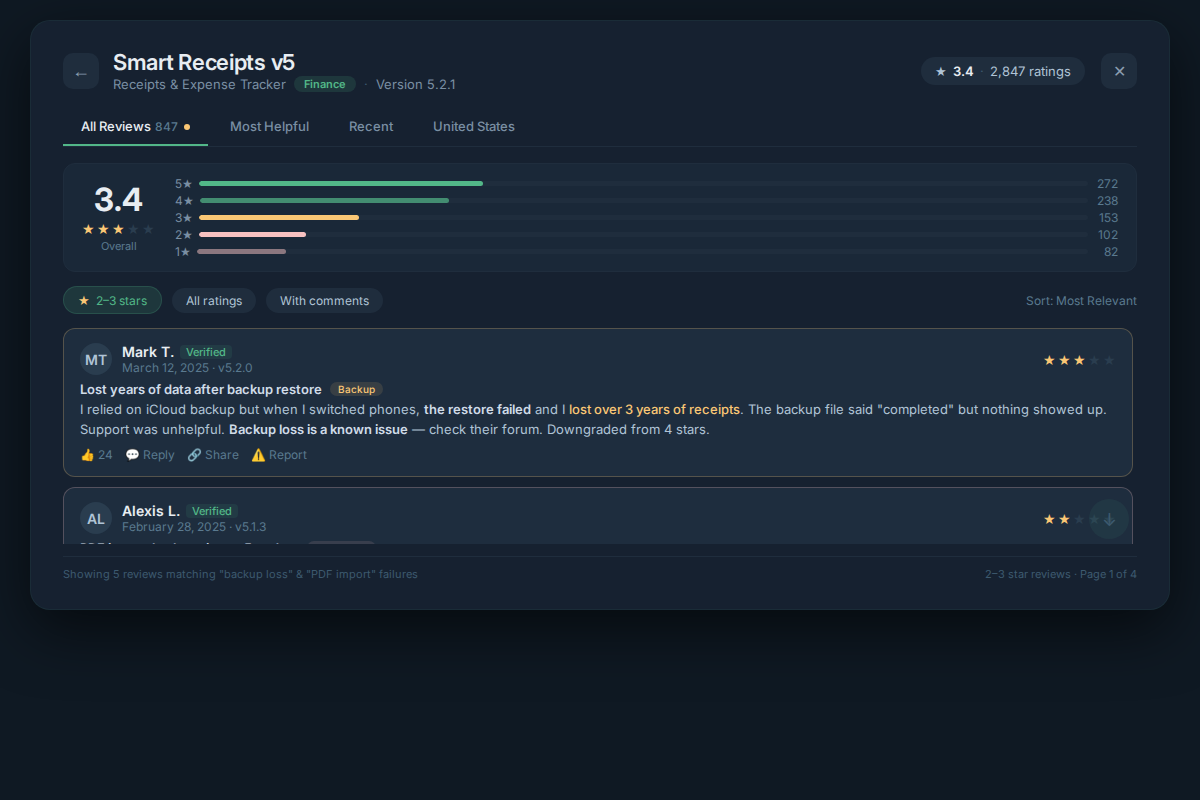The width and height of the screenshot is (1200, 800).
Task: Click the 272 count for 5-star reviews
Action: click(x=1107, y=184)
